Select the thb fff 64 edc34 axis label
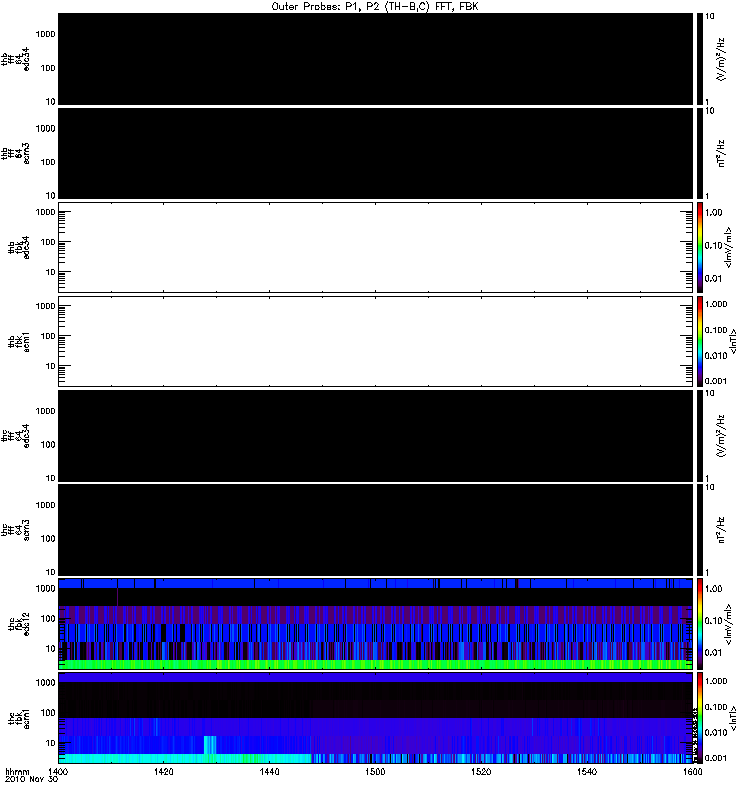 click(x=15, y=59)
